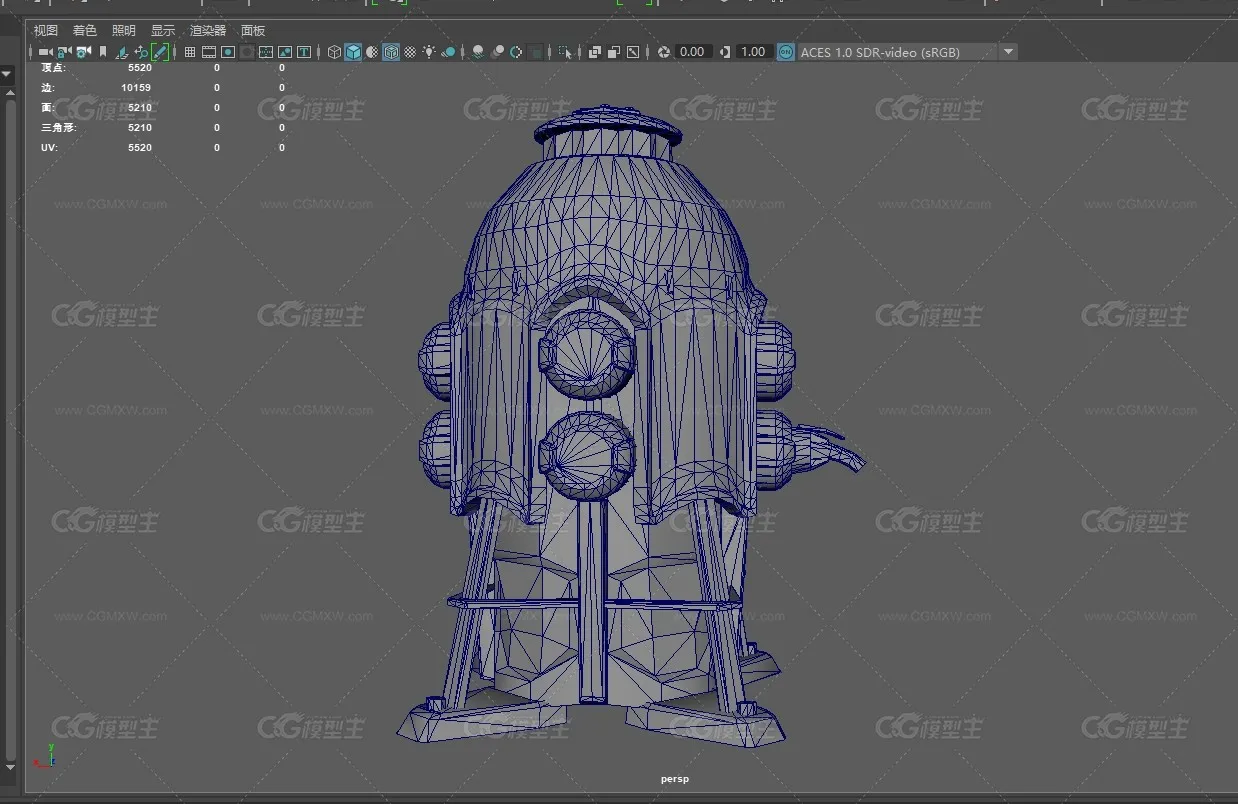Click the Gamma reset icon
The height and width of the screenshot is (804, 1238).
click(725, 52)
